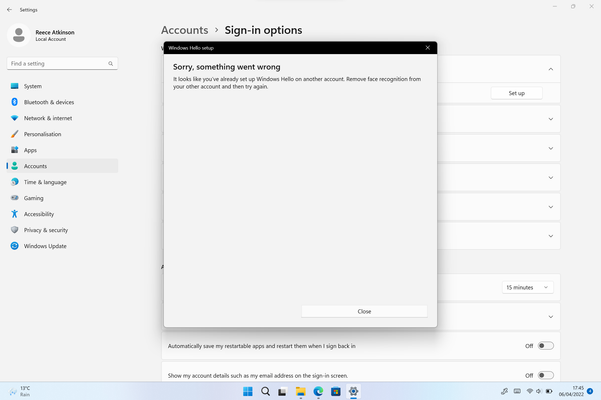Click the Windows Update sync icon

pyautogui.click(x=15, y=246)
